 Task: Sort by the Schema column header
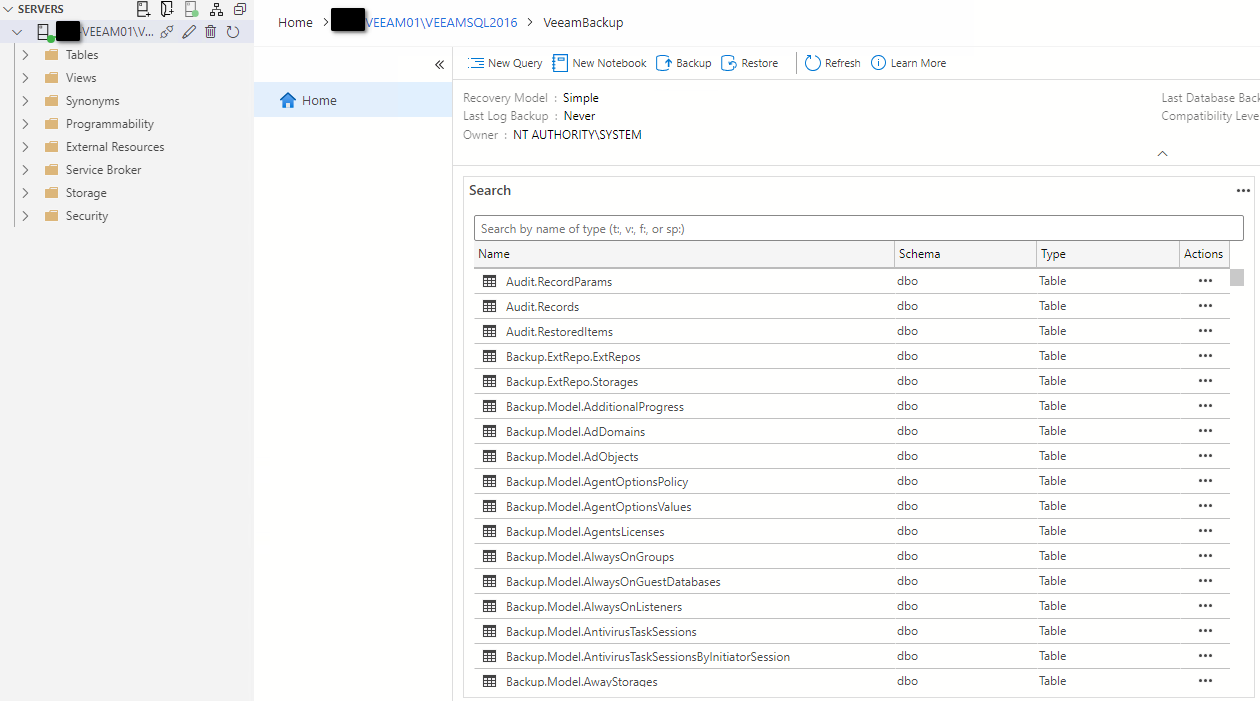pyautogui.click(x=965, y=254)
